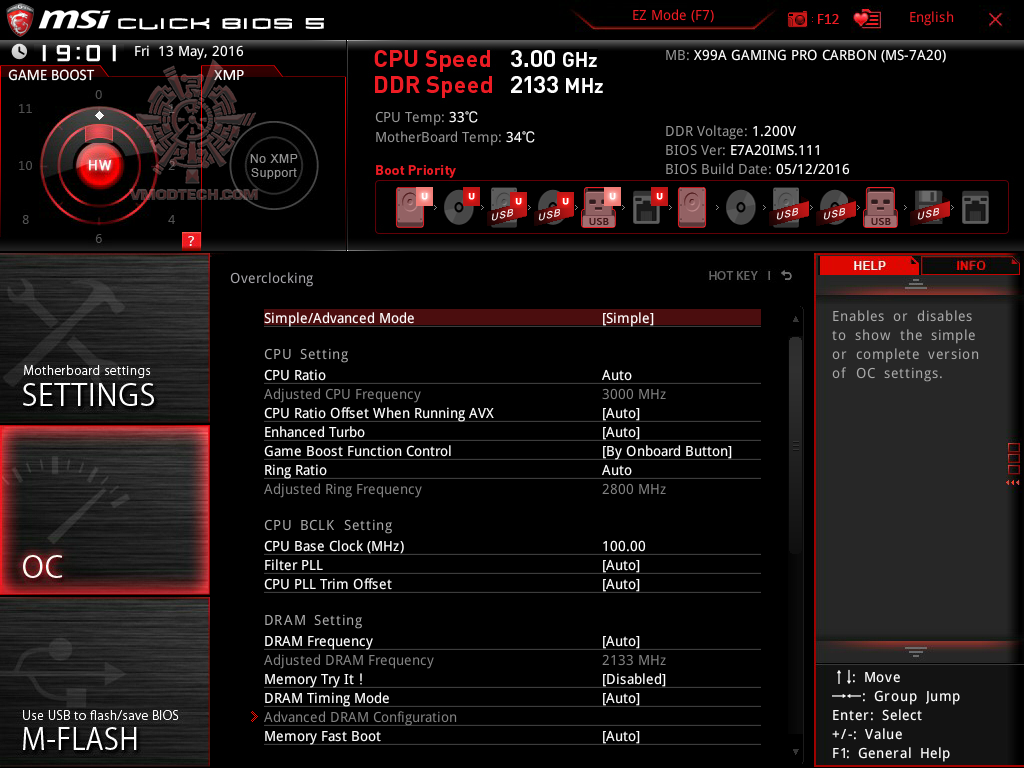The height and width of the screenshot is (768, 1024).
Task: Click the F12 screenshot camera icon
Action: click(x=797, y=19)
